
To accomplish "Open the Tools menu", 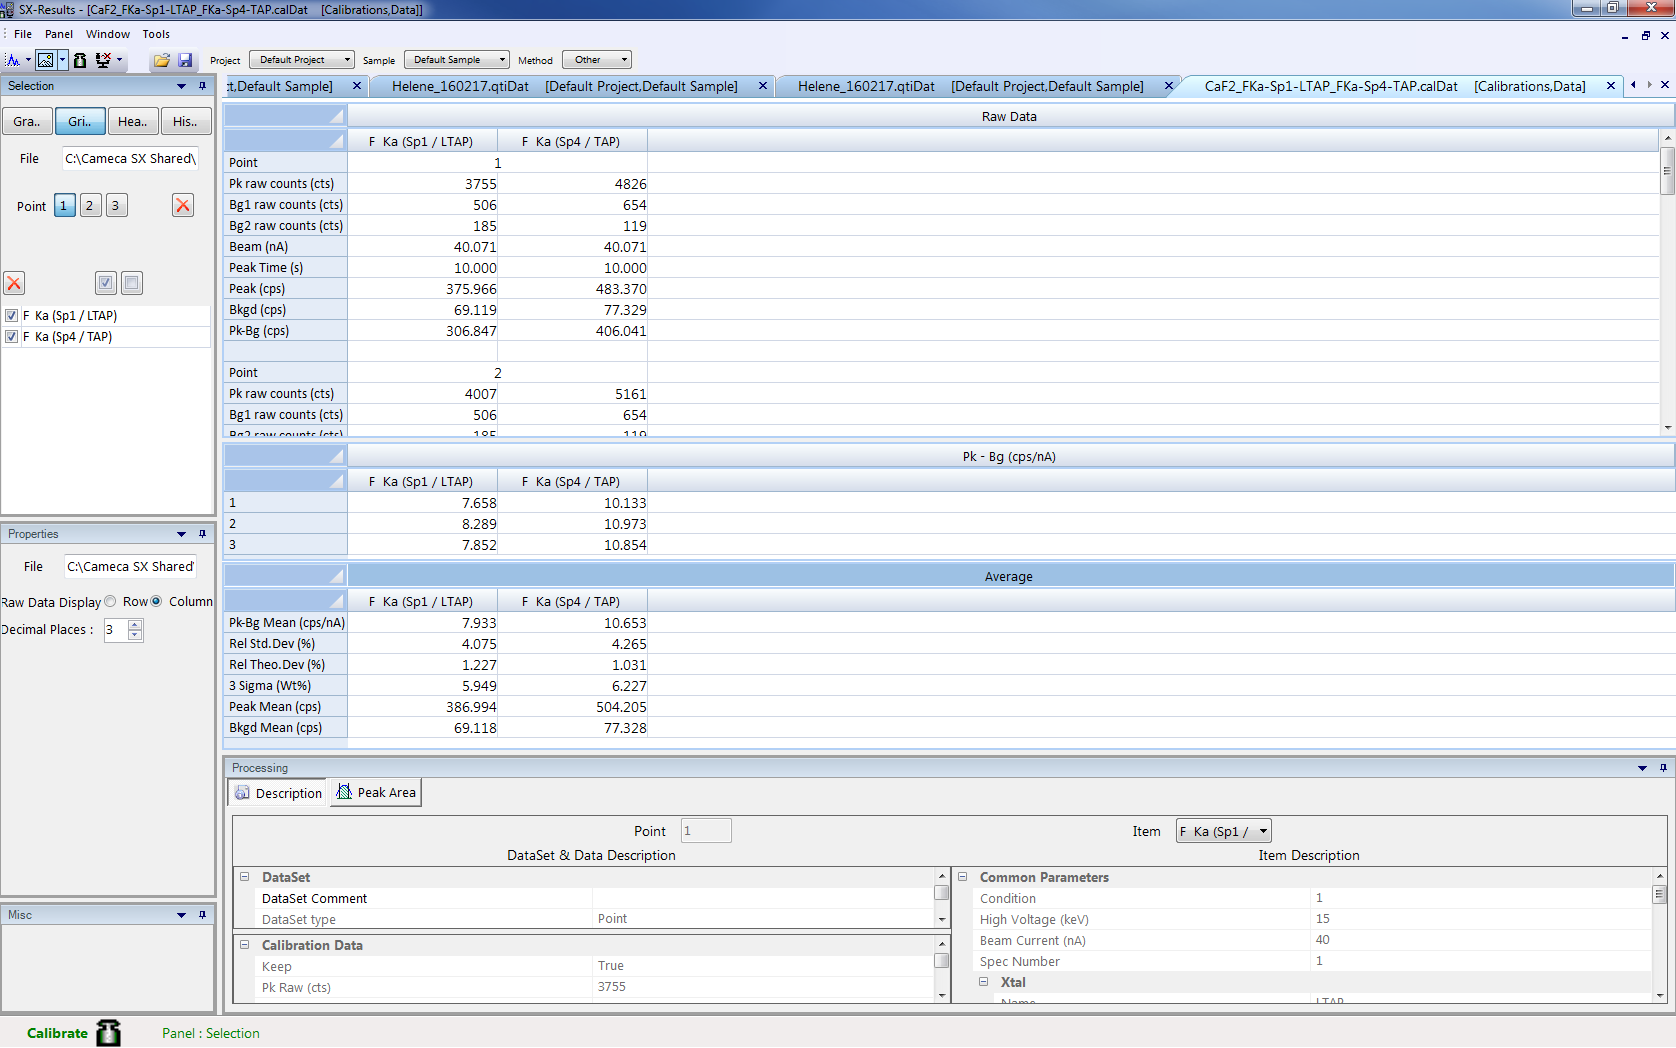I will 156,34.
